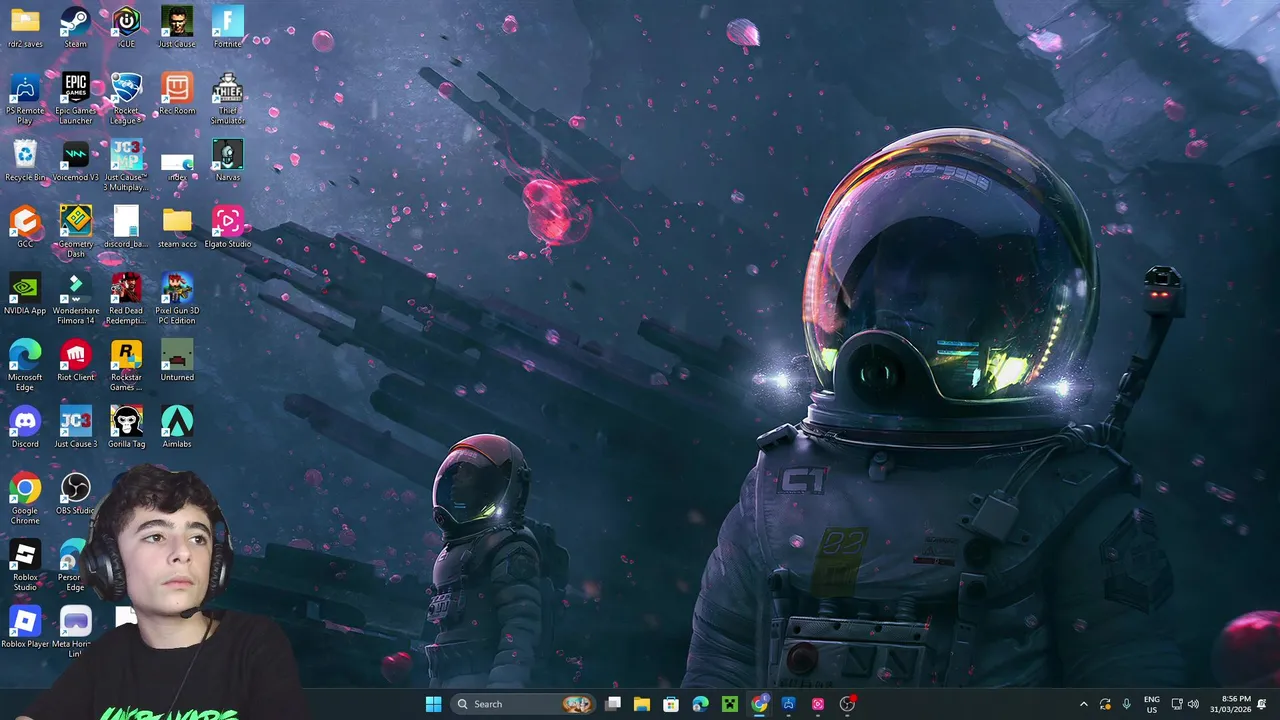Open PS Remote Play taskbar icon

point(788,704)
